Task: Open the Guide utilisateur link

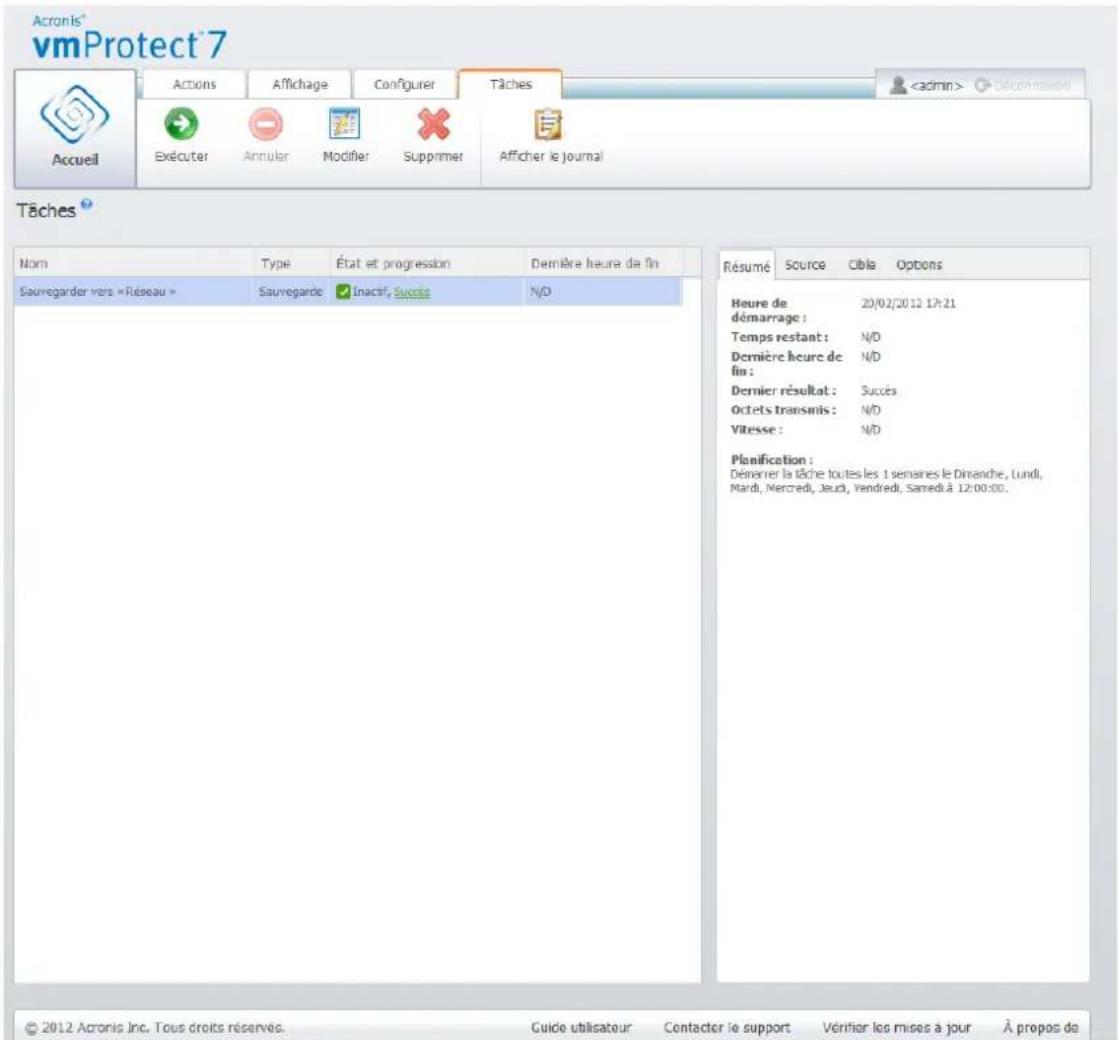Action: (581, 1027)
